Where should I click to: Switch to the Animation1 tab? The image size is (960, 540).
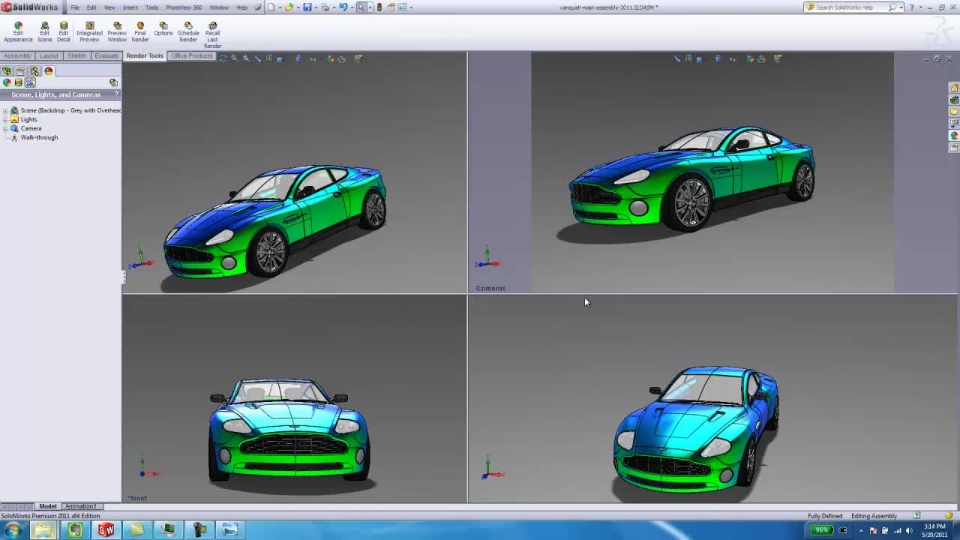click(x=80, y=506)
